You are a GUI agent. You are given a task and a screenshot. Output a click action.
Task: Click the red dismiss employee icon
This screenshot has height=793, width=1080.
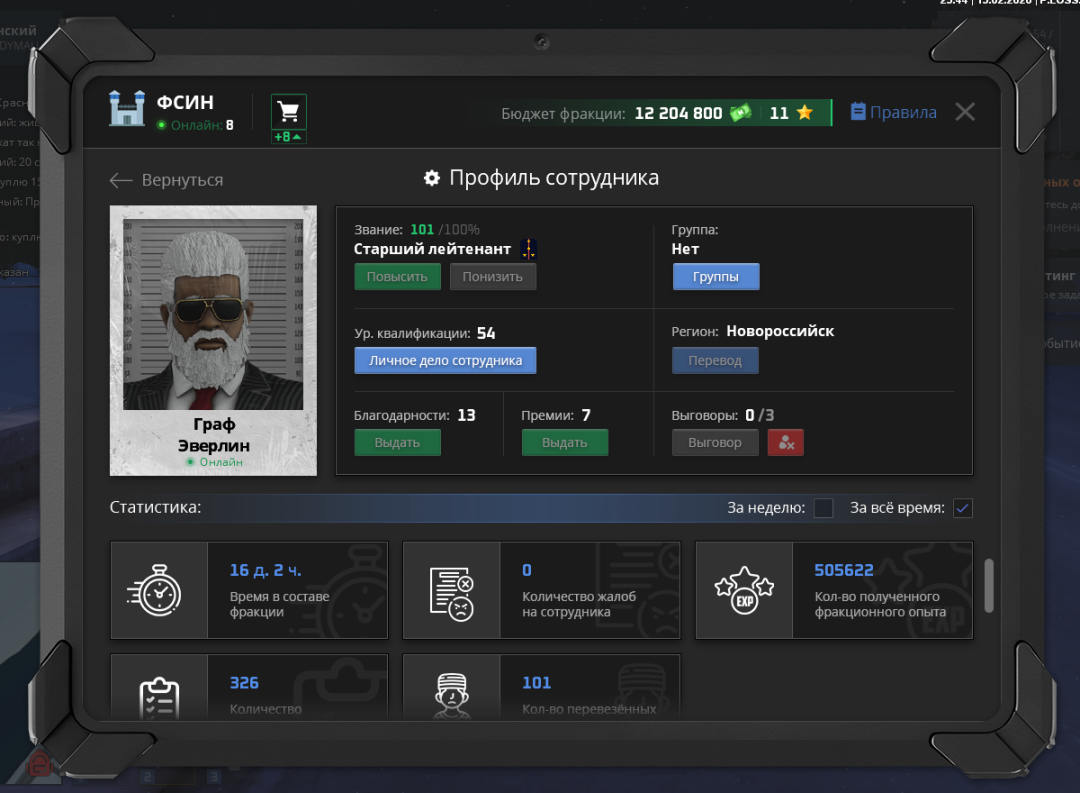click(785, 442)
